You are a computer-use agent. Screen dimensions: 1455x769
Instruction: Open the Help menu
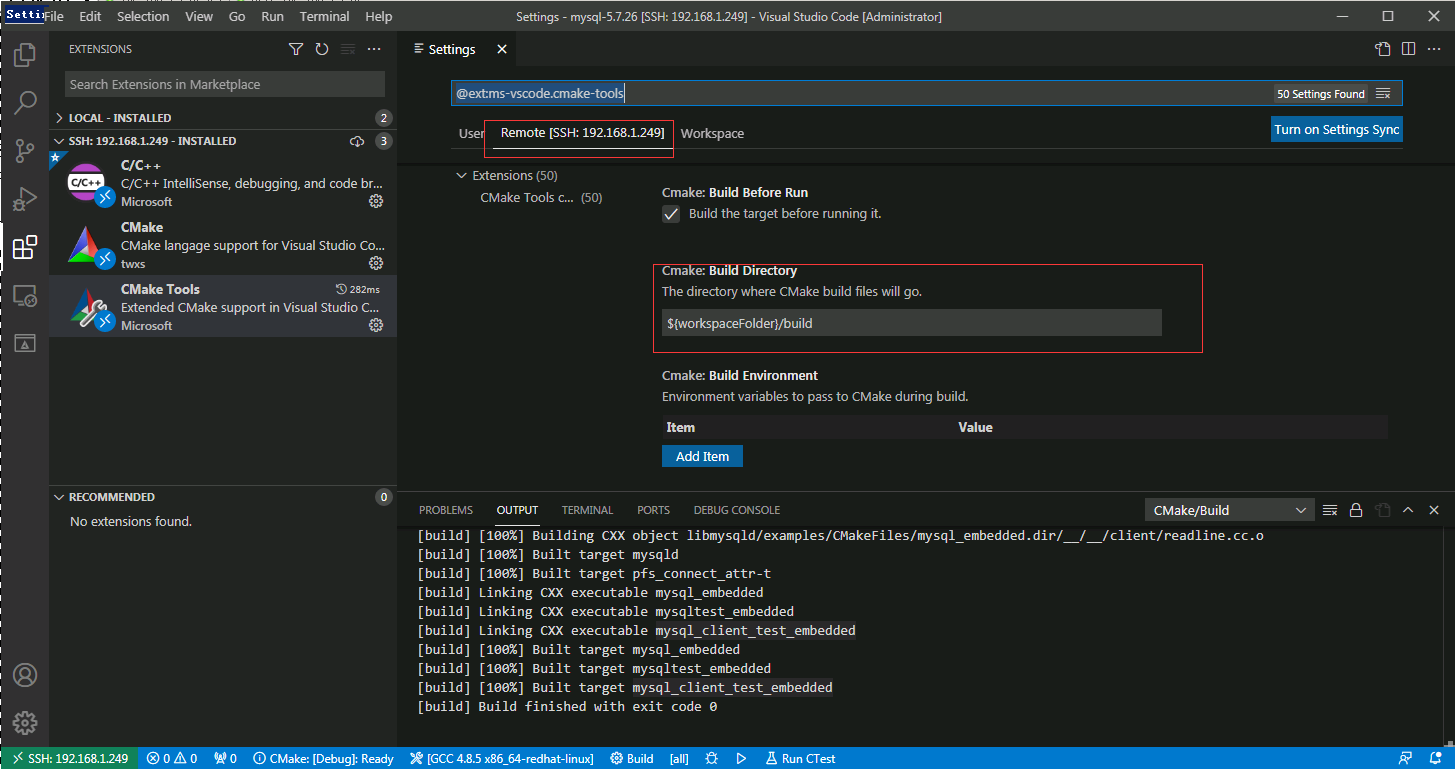pos(379,17)
